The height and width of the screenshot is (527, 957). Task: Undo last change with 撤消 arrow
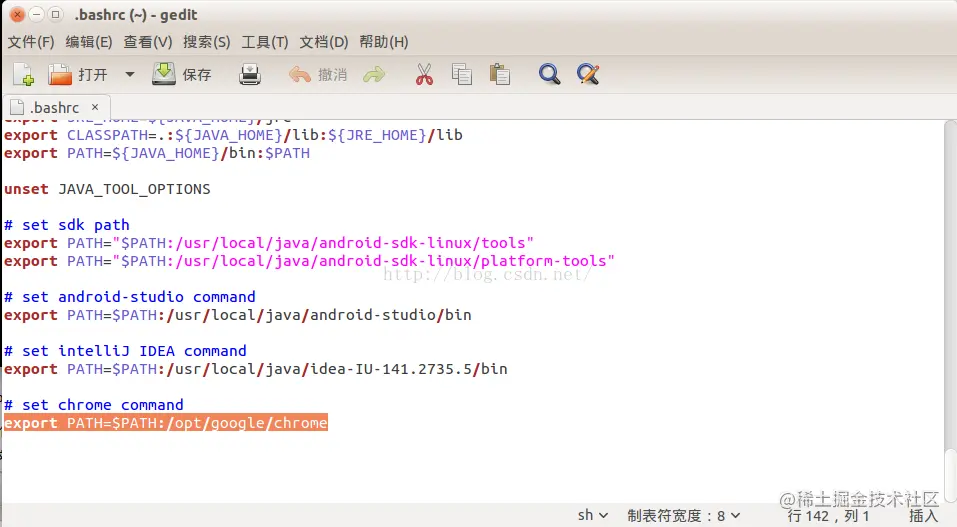[x=300, y=75]
